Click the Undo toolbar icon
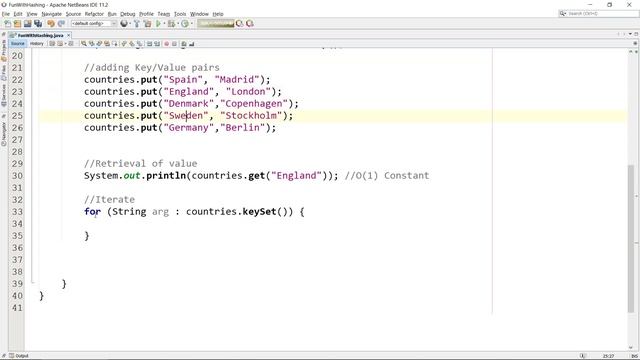This screenshot has height=360, width=640. [x=51, y=24]
